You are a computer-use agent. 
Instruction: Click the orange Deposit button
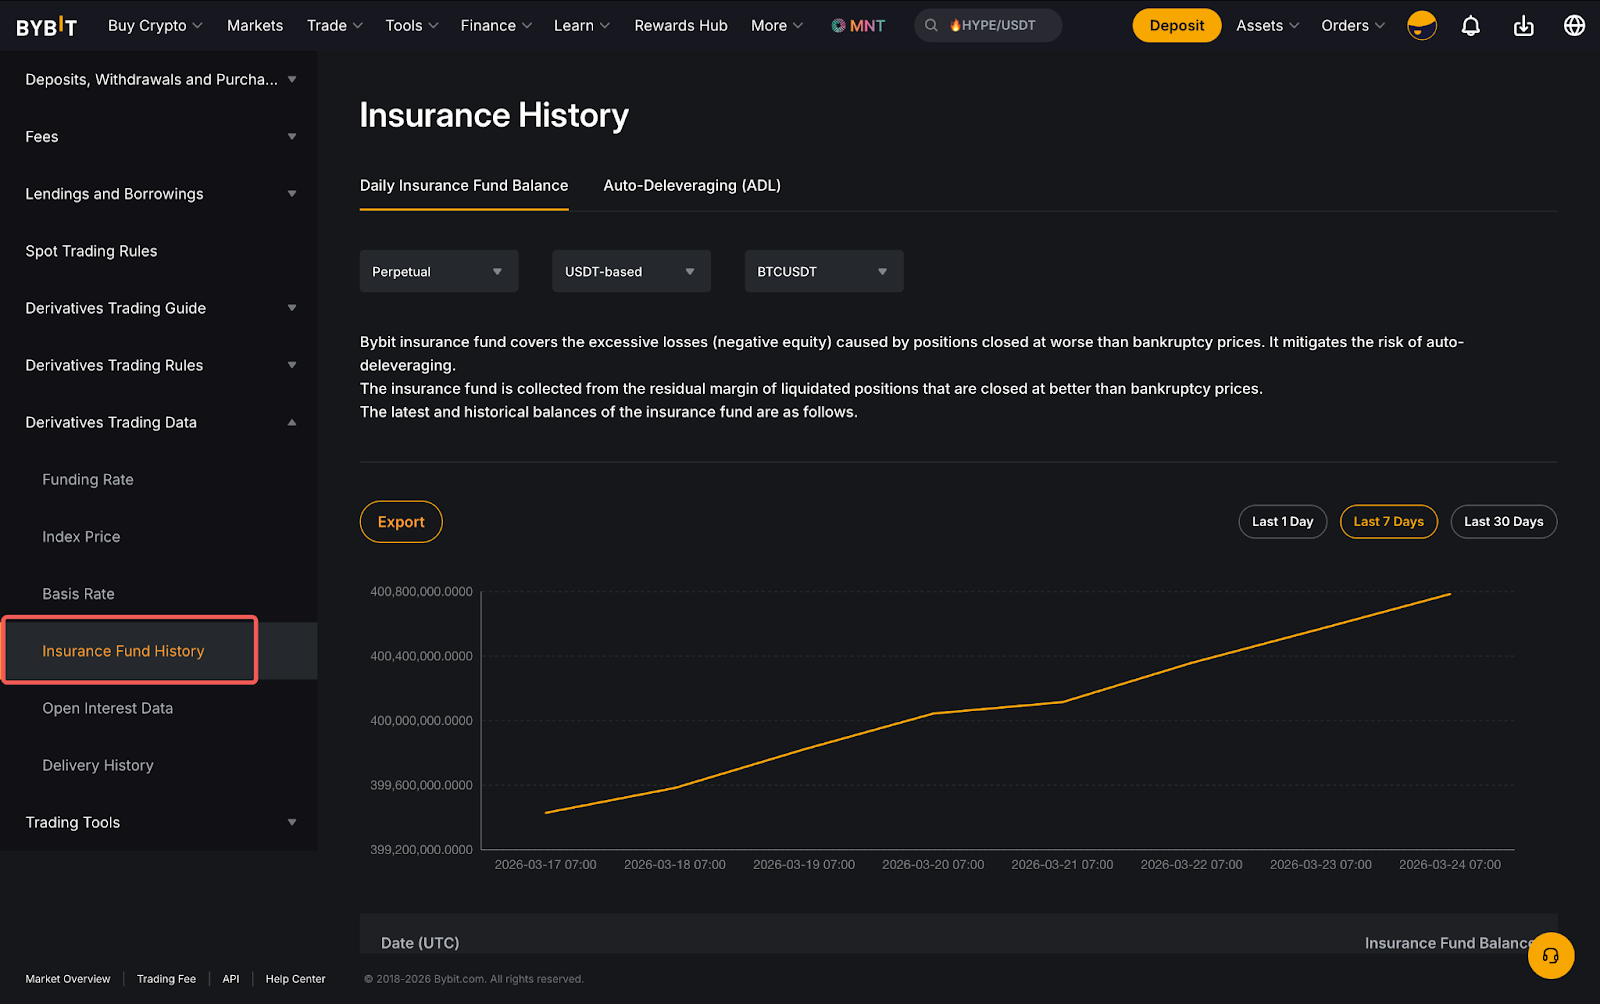1176,26
